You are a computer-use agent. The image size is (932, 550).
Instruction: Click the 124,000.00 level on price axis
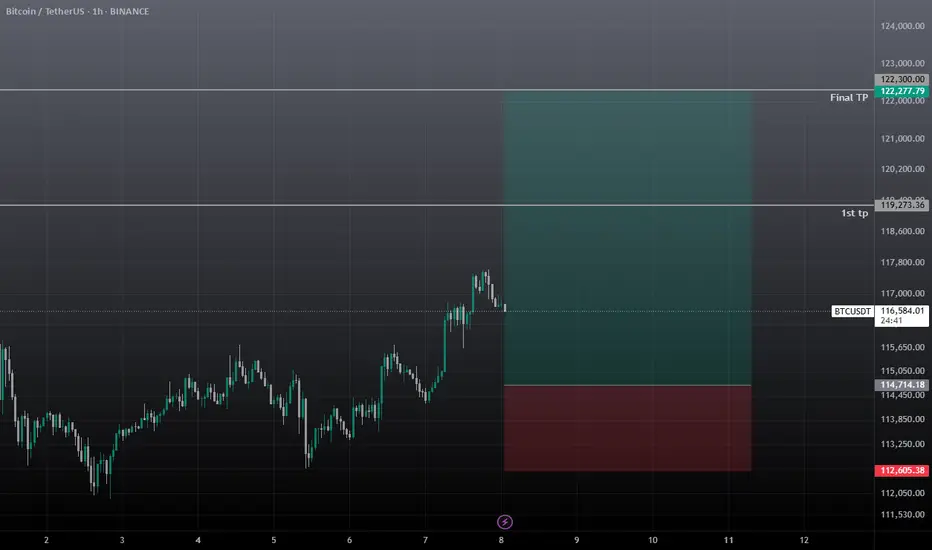coord(902,26)
